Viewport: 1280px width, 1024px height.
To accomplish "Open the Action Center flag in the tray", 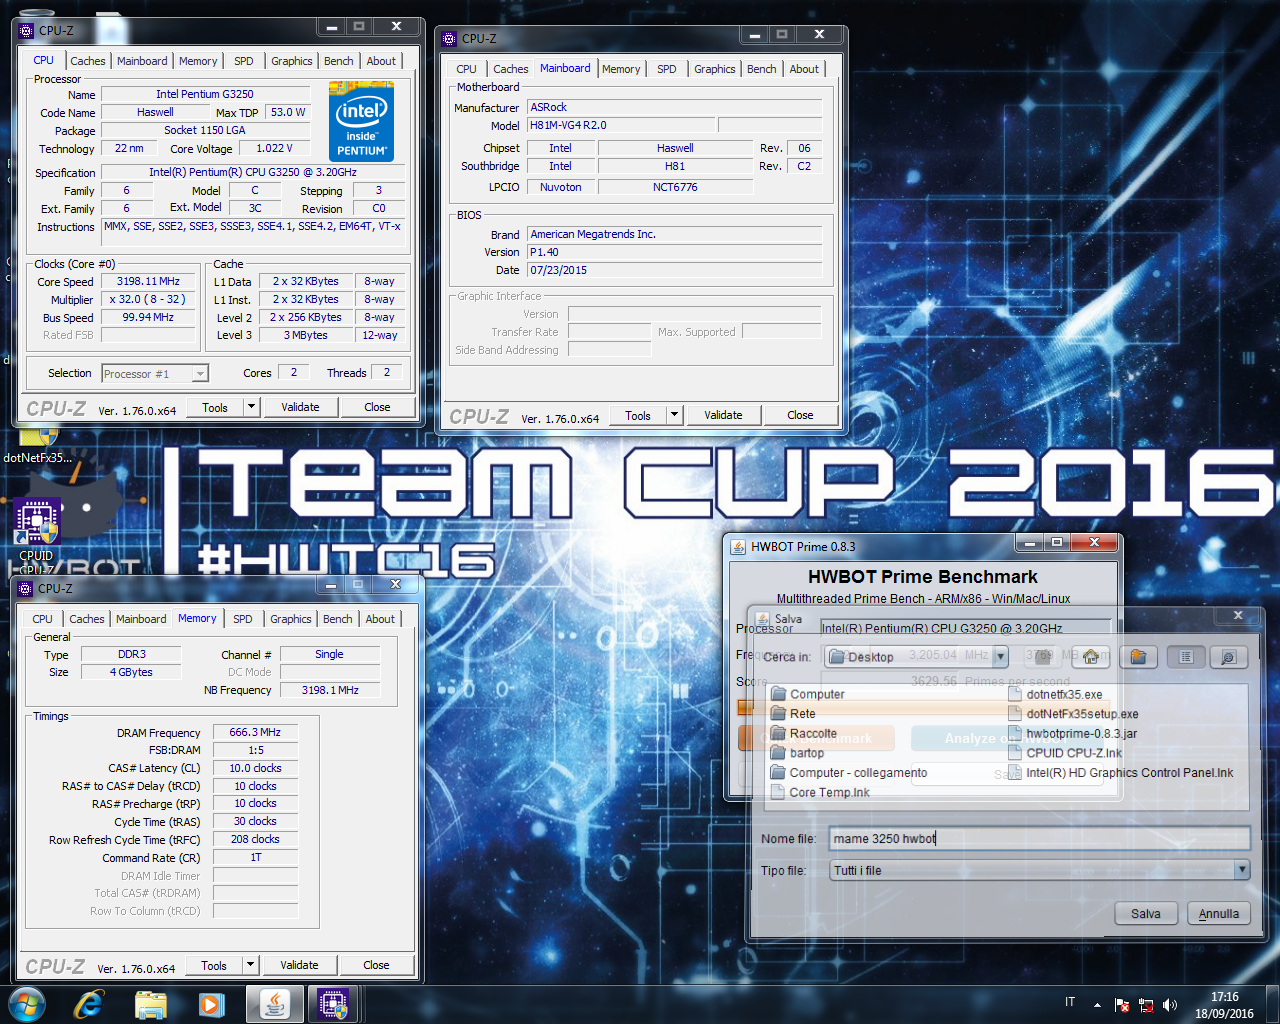I will pyautogui.click(x=1122, y=1004).
